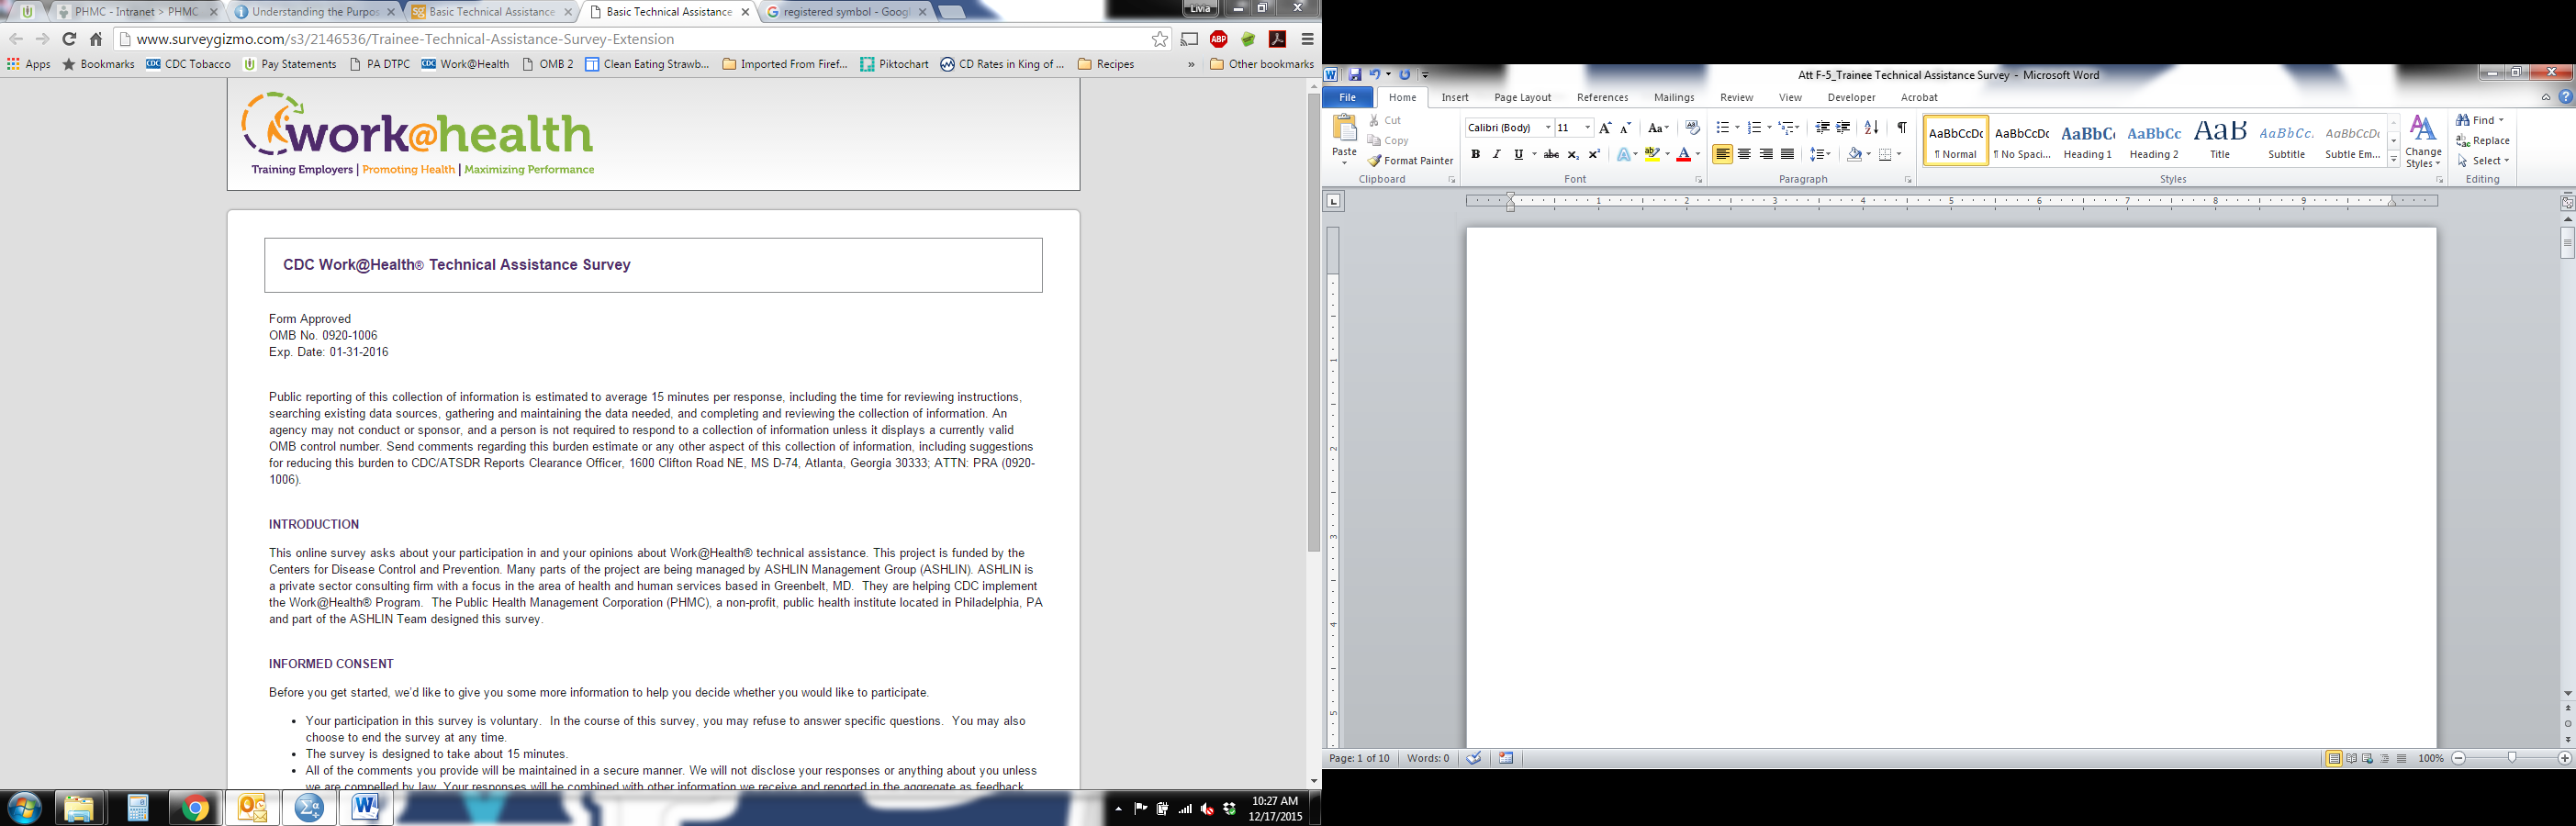Switch to the Insert ribbon tab
This screenshot has height=826, width=2576.
pos(1455,97)
